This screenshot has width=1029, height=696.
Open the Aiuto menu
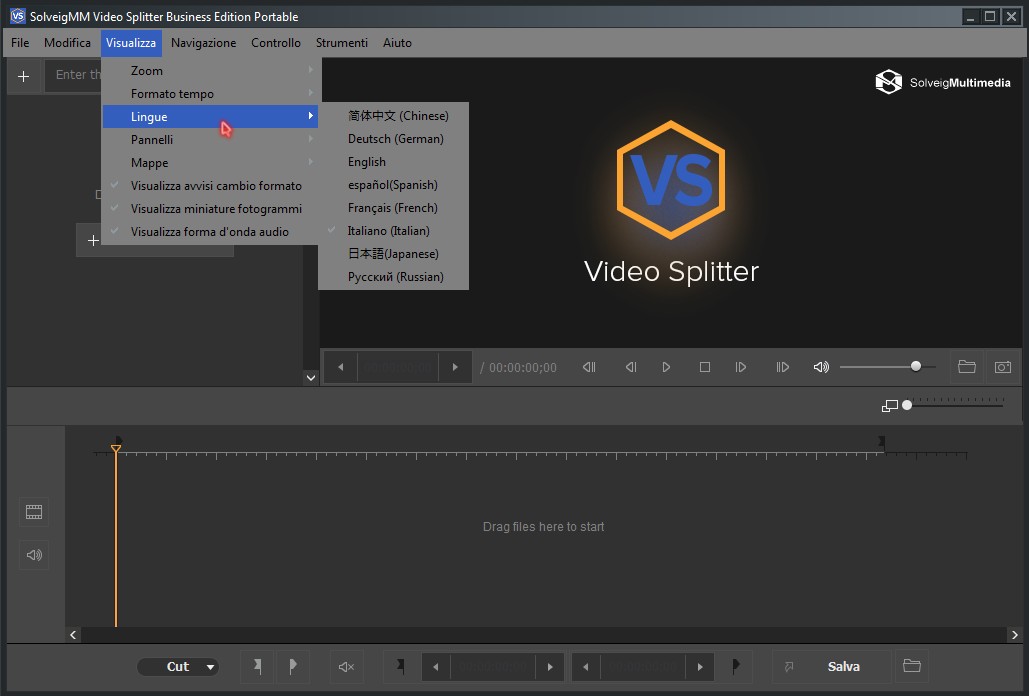[x=397, y=43]
